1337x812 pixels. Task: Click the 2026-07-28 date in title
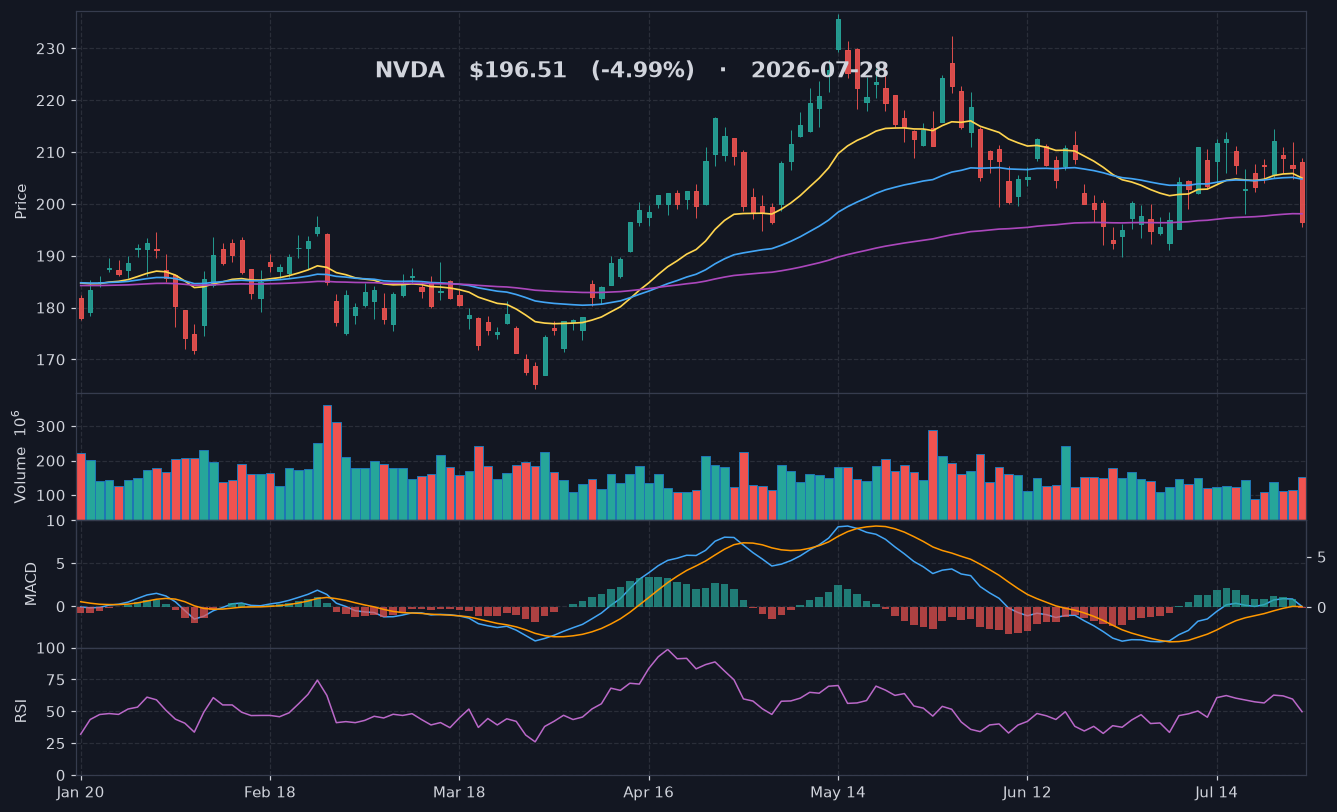tap(819, 71)
